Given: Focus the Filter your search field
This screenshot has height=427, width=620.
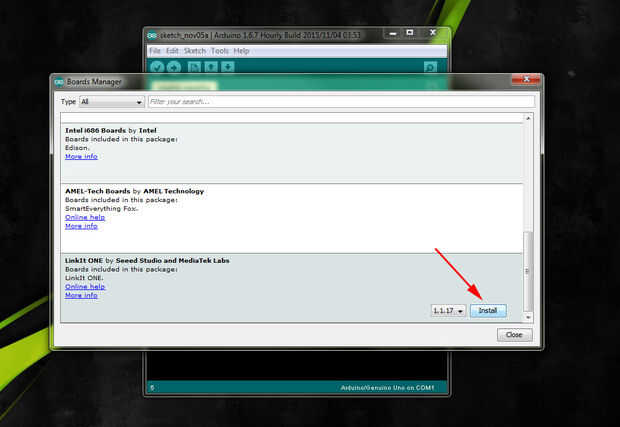Looking at the screenshot, I should (x=341, y=102).
